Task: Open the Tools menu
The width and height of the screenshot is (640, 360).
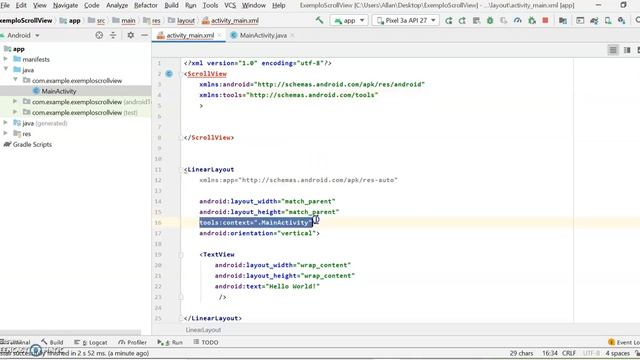Action: pyautogui.click(x=210, y=5)
